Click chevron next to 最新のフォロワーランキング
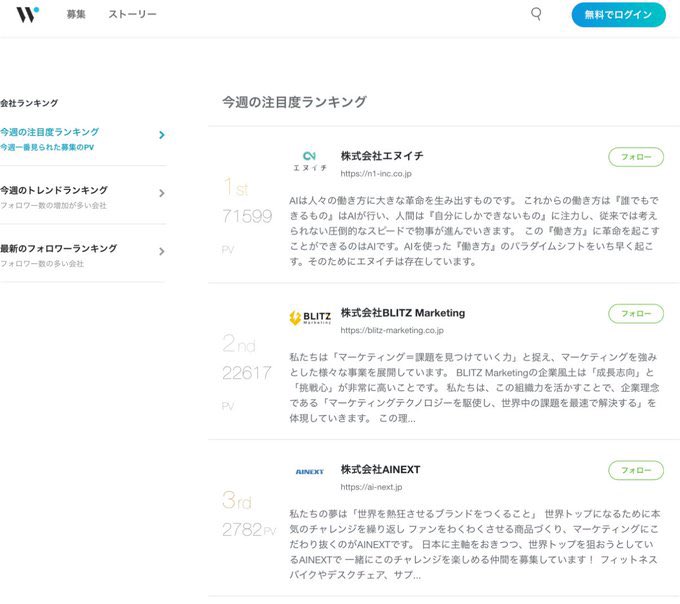Screen dimensions: 680x604 [x=162, y=251]
